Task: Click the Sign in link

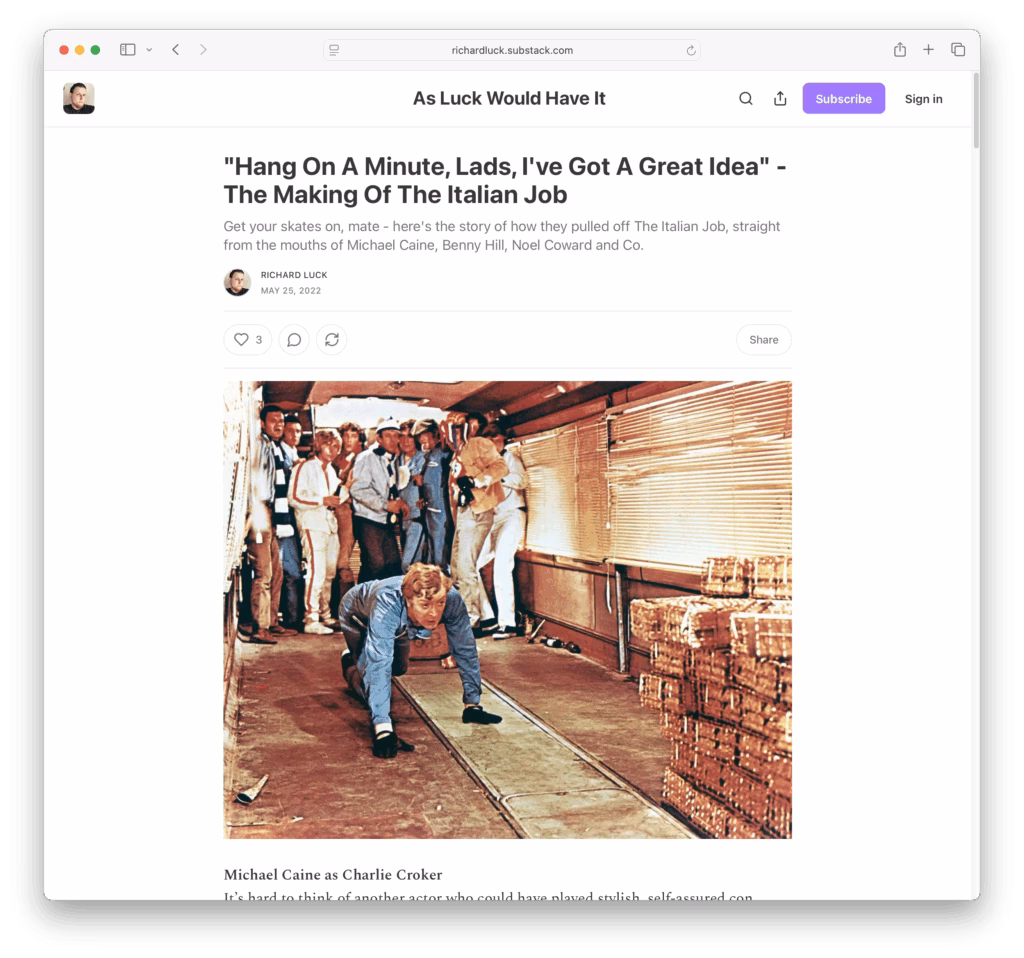Action: (x=923, y=99)
